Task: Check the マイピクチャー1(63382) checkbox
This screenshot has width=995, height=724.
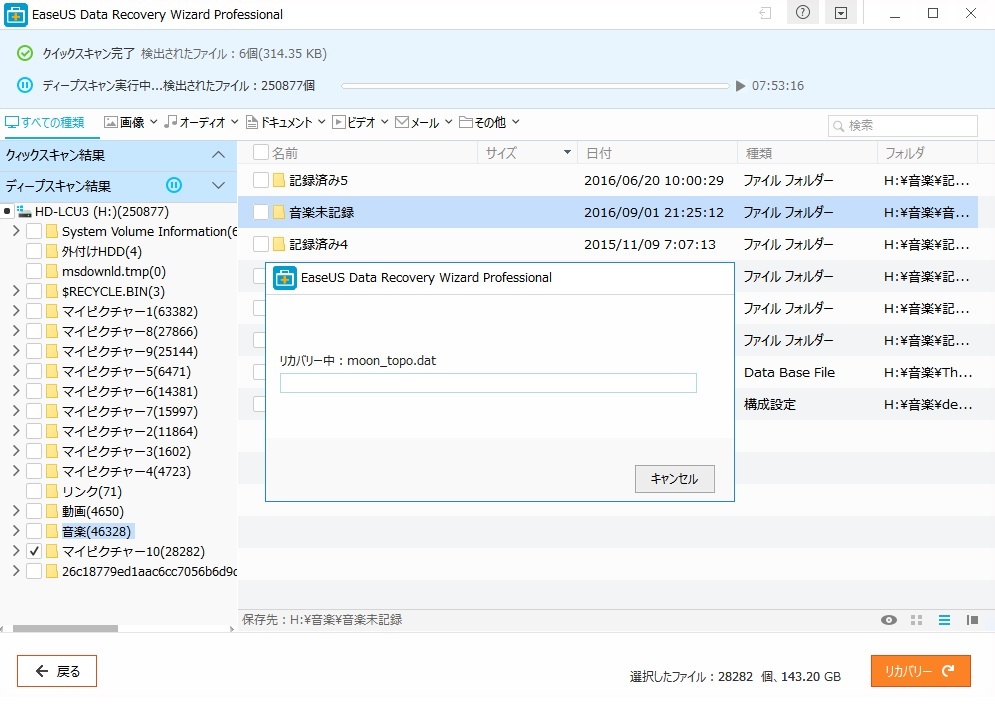Action: coord(34,312)
